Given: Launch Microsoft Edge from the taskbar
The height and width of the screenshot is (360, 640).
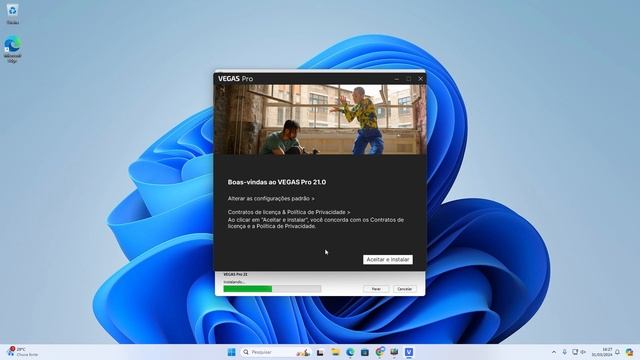Looking at the screenshot, I should point(350,352).
